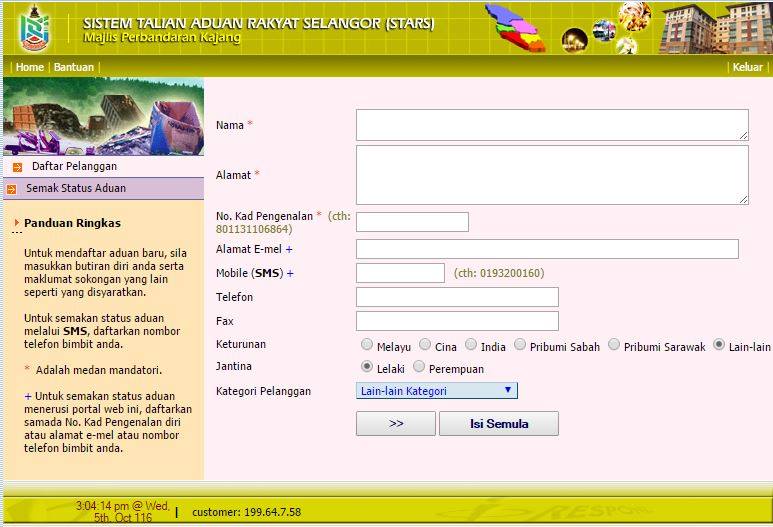Click Keluar to log out
The image size is (773, 527).
pos(747,67)
